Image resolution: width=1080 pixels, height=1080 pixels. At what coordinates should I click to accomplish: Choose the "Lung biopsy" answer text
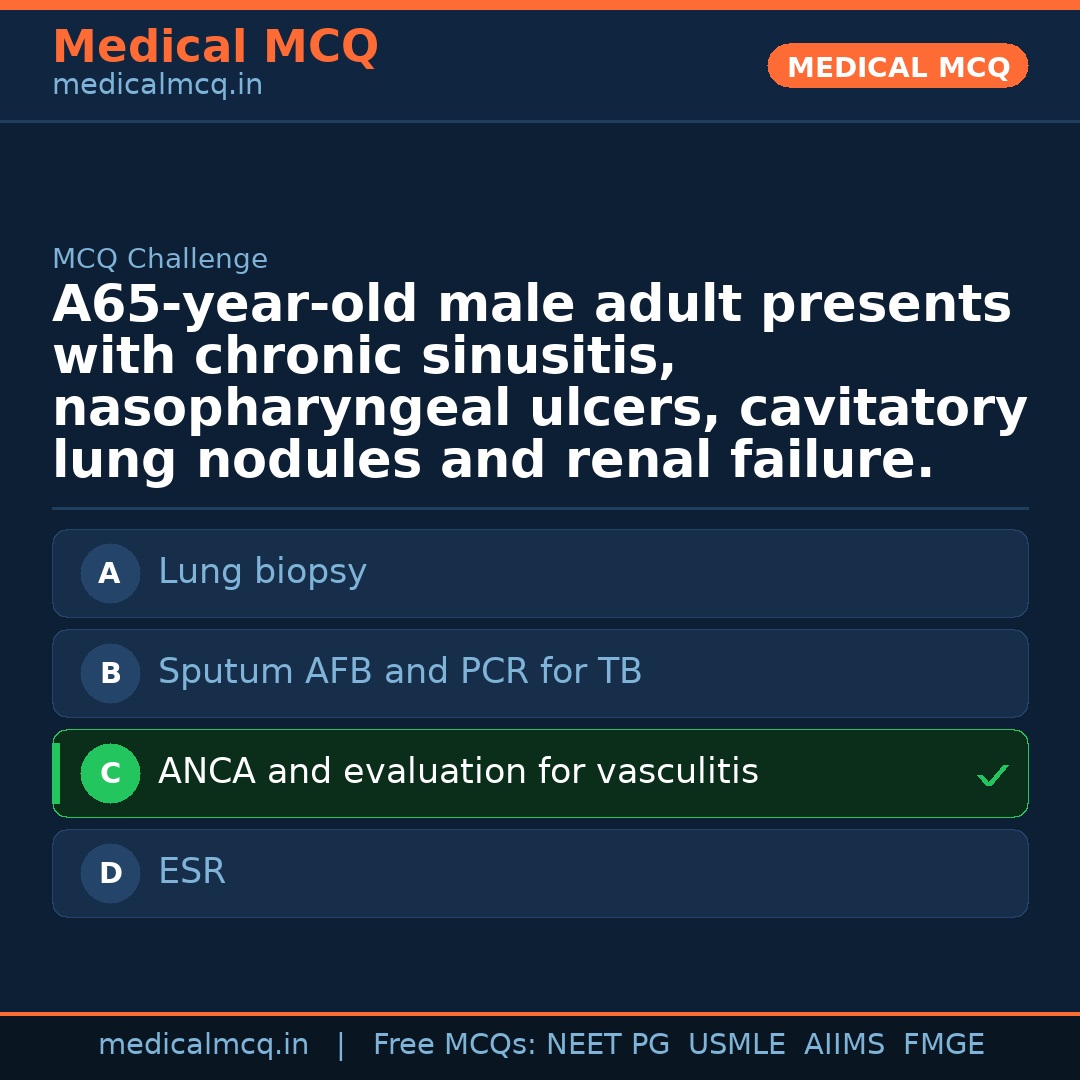[262, 572]
